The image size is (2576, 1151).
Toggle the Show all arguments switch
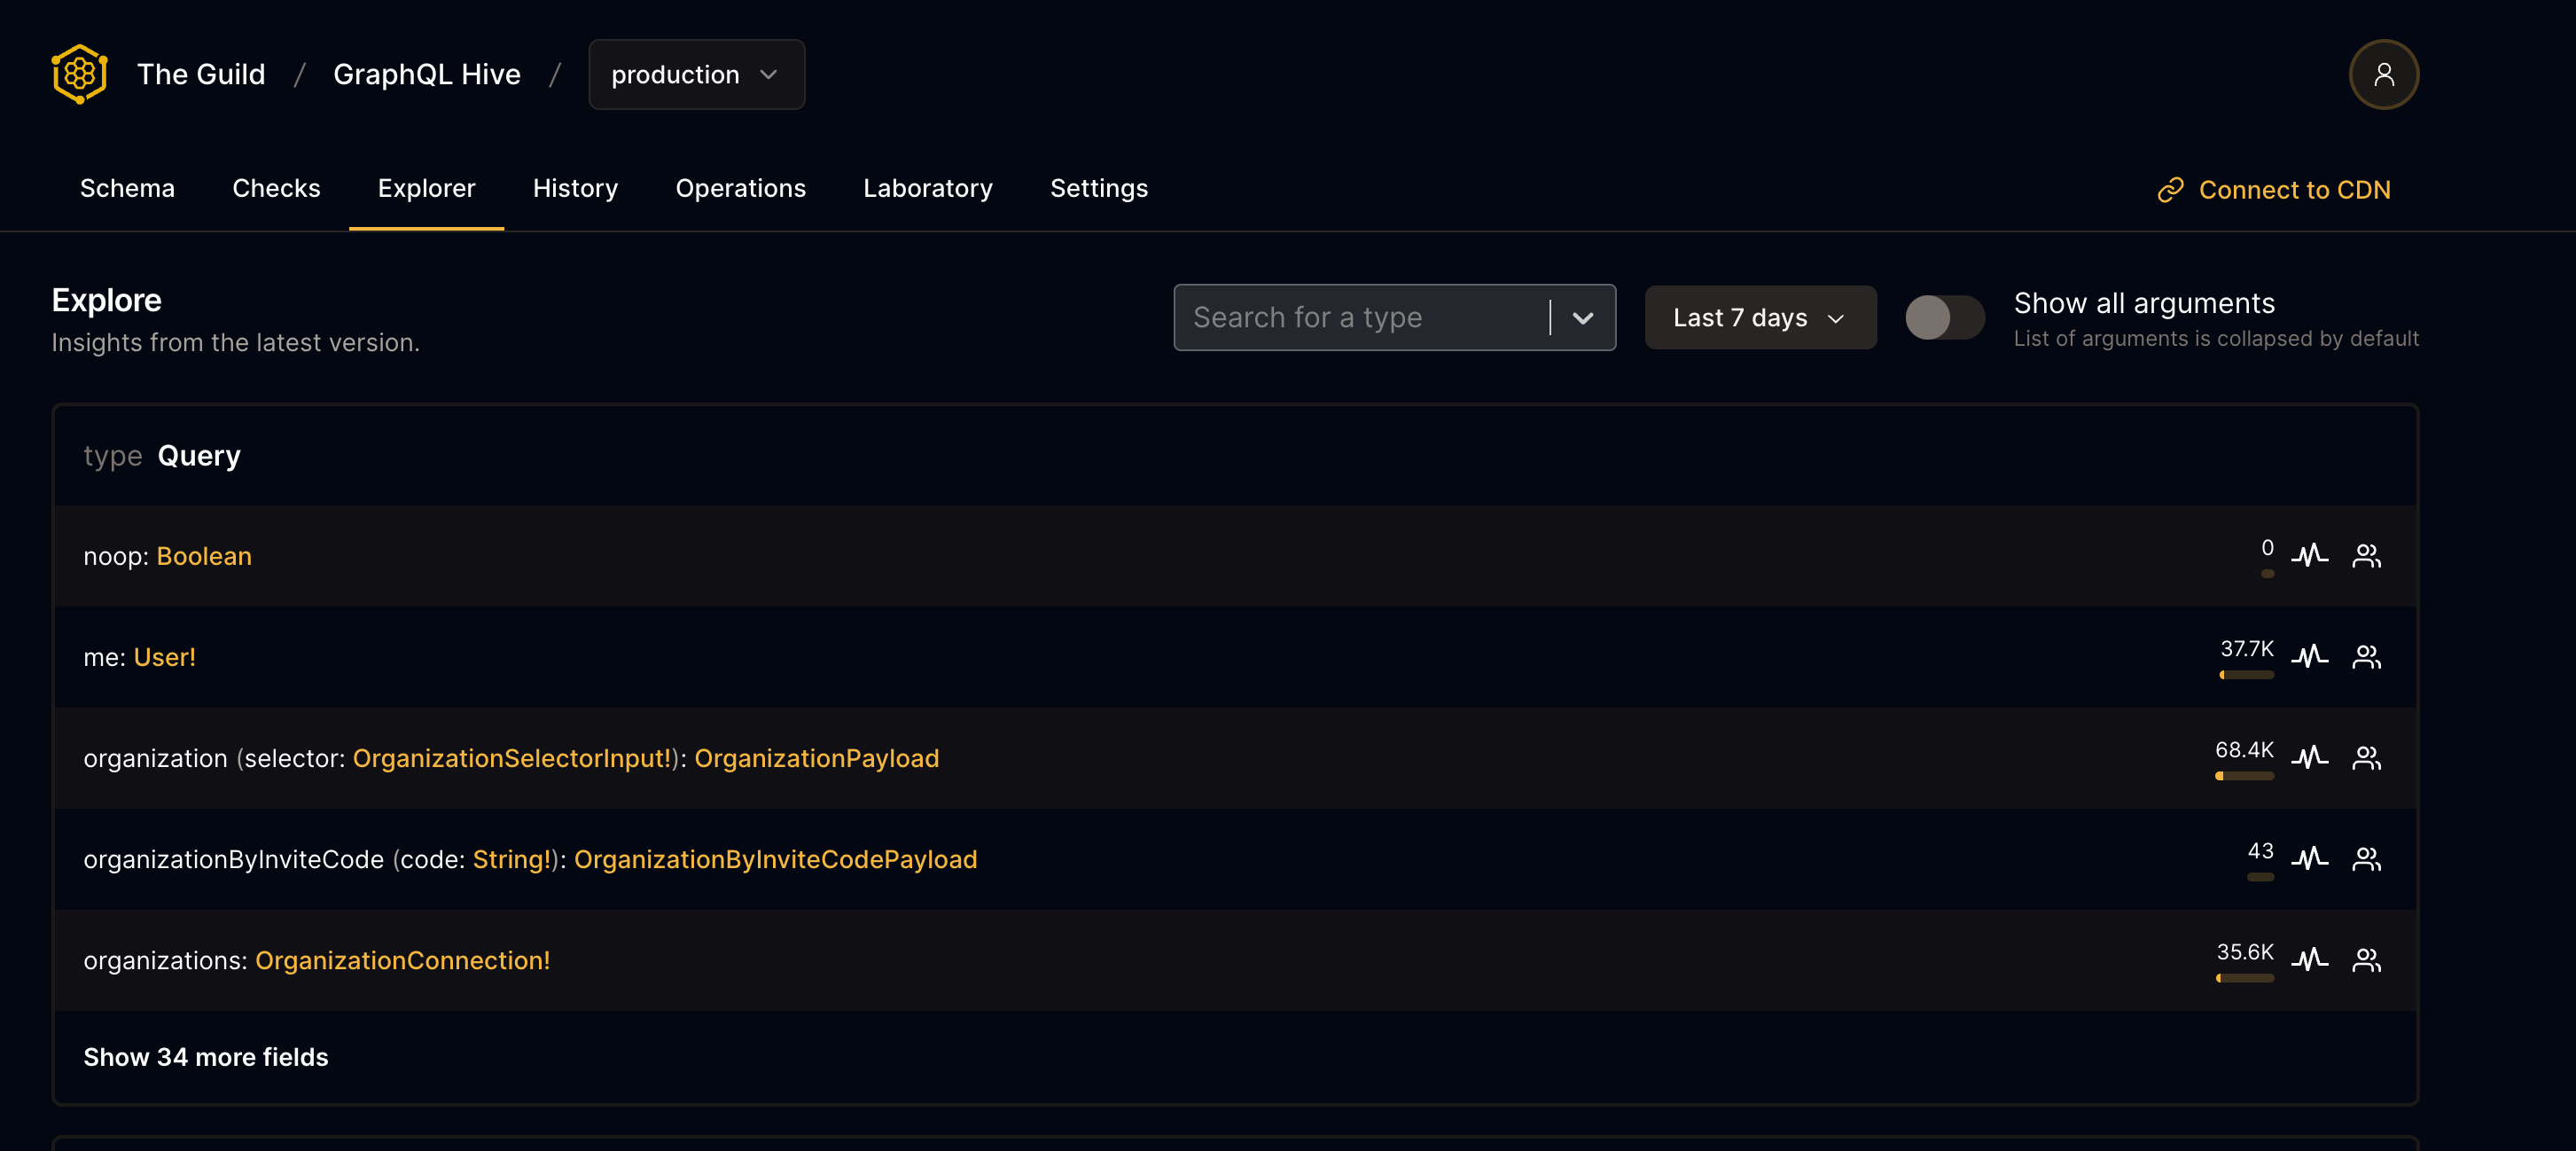click(1943, 317)
